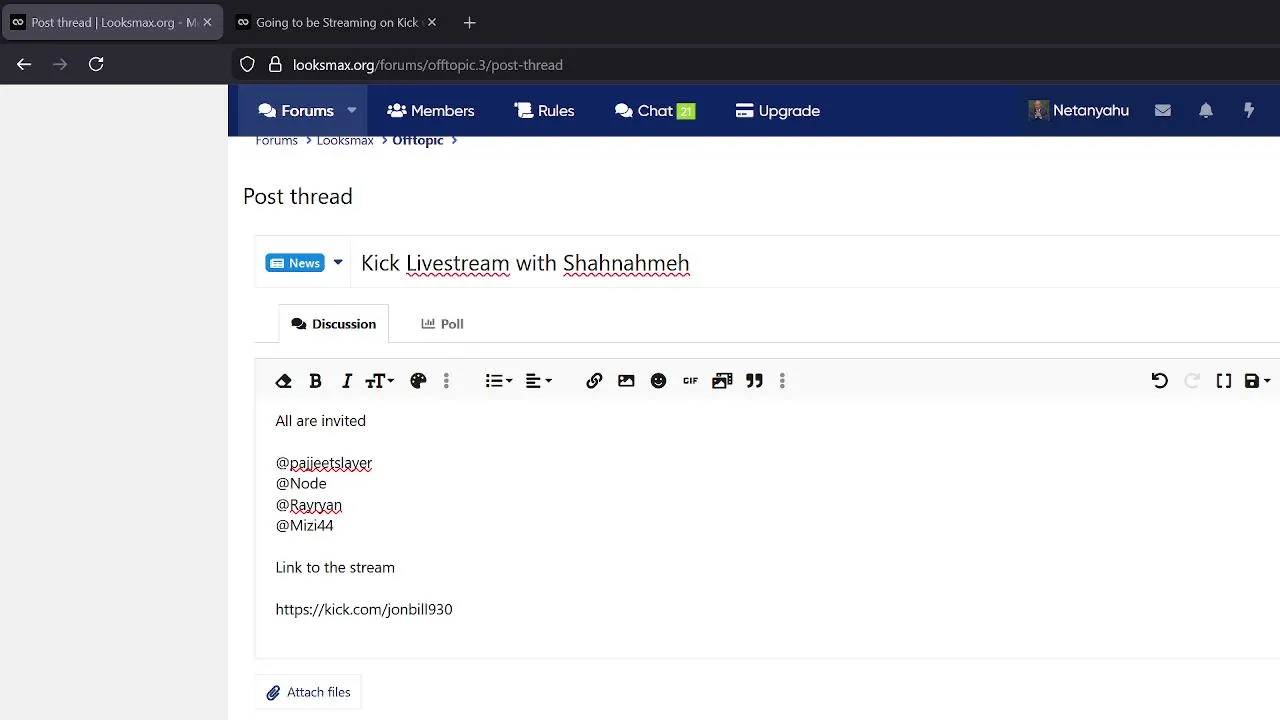Open Chat with 21 badge
Screen dimensions: 1280x720
655,111
